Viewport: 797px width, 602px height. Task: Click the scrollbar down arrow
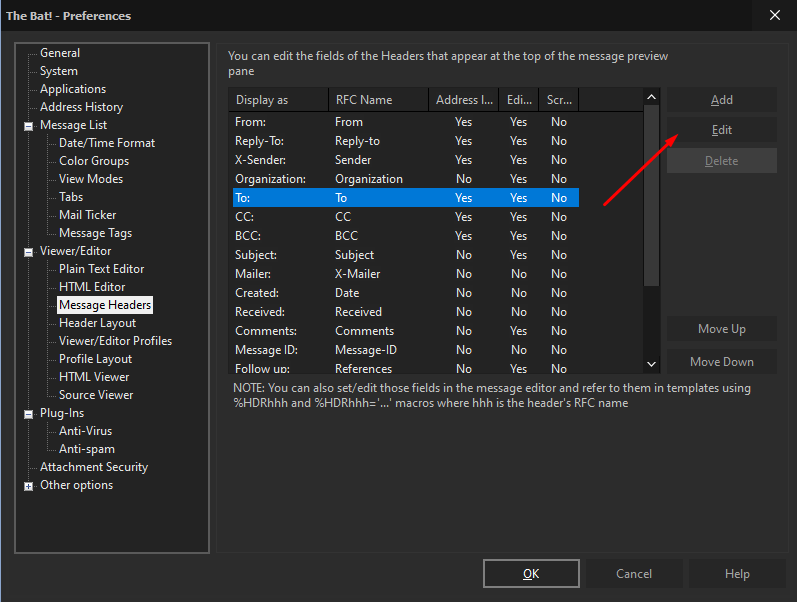coord(652,364)
